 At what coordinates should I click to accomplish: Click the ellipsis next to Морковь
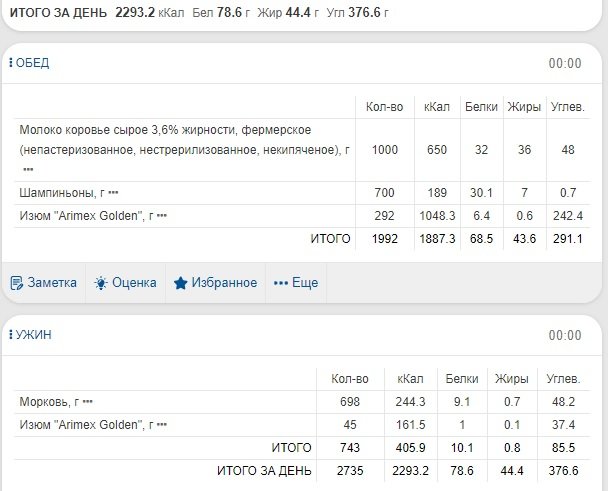coord(88,402)
